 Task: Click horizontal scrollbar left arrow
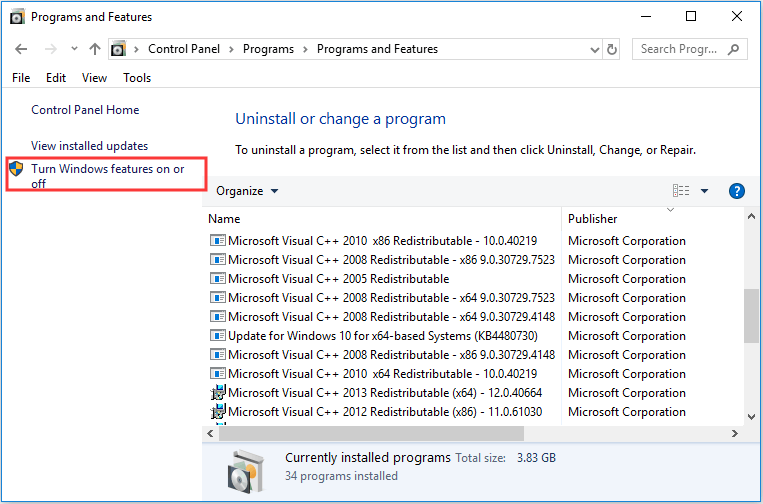pyautogui.click(x=210, y=433)
